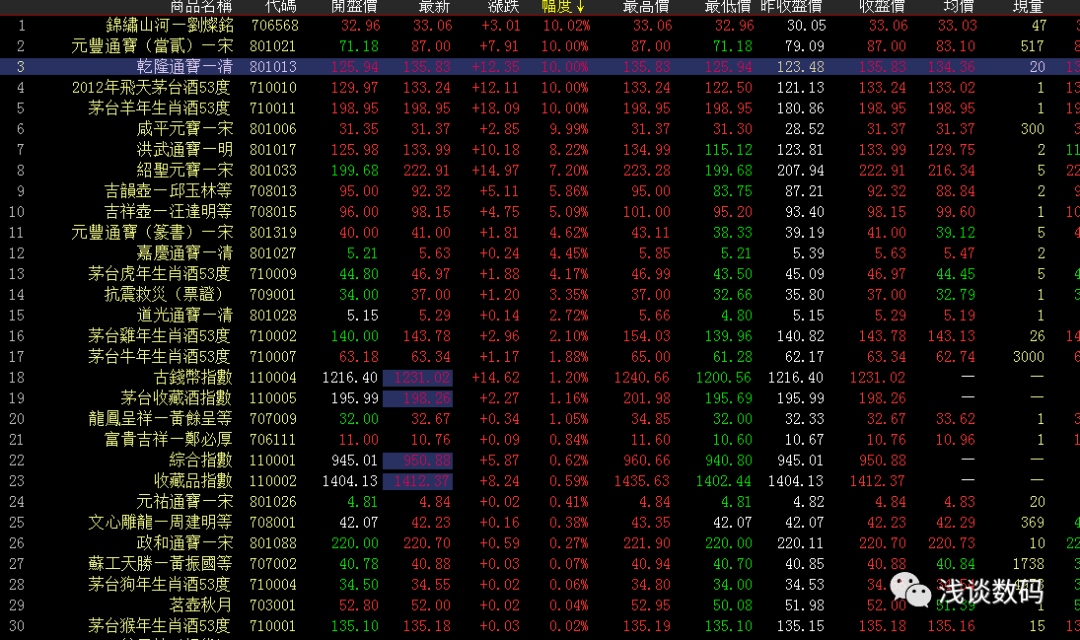Select row 元豐通寶(篆書)一宋

pos(540,232)
